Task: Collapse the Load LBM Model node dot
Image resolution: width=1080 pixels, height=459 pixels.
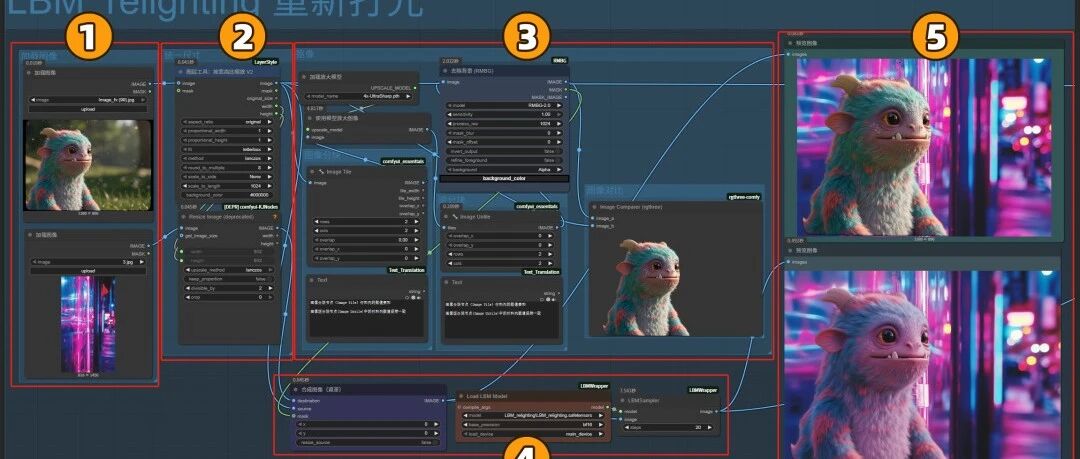Action: [463, 397]
